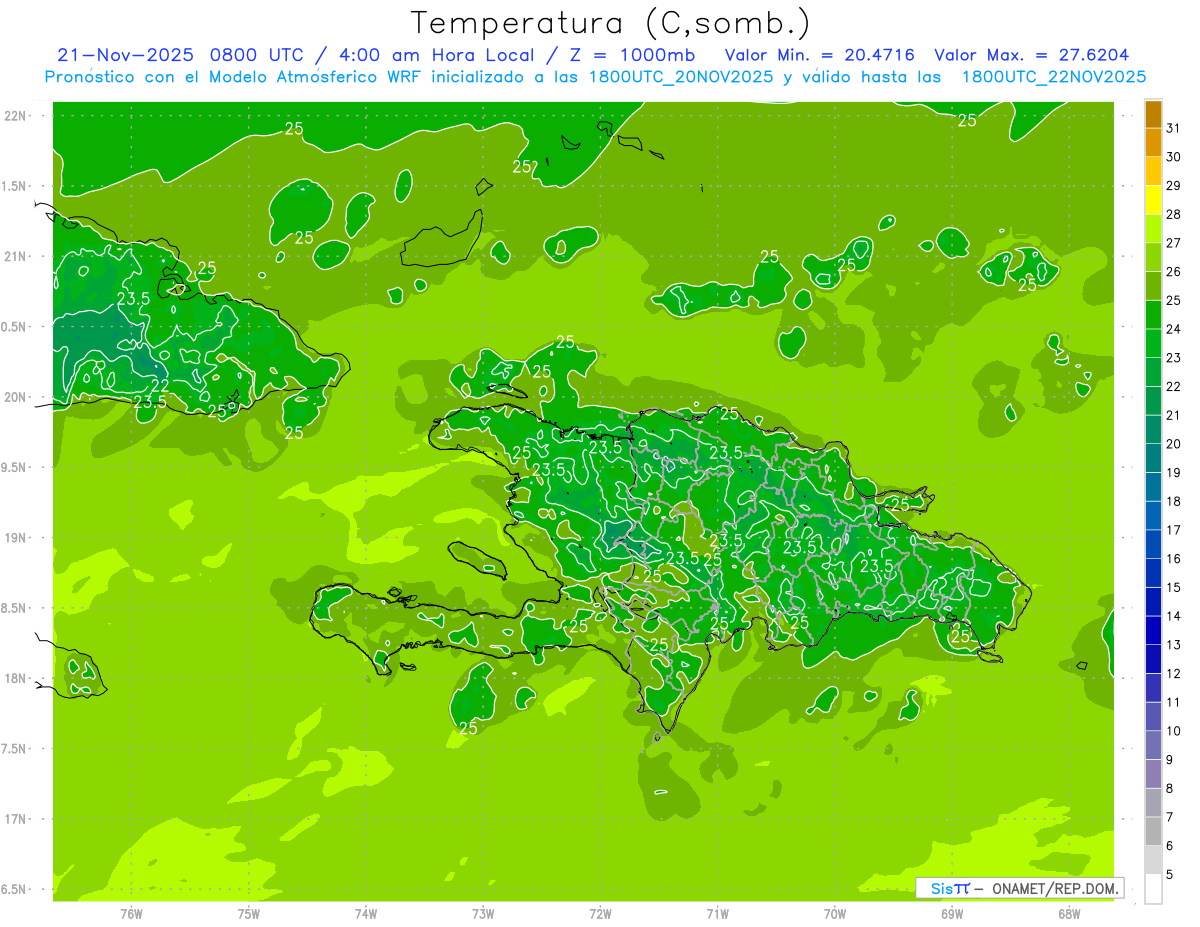Click the '22N' latitude axis label
1200x927 pixels.
[17, 115]
